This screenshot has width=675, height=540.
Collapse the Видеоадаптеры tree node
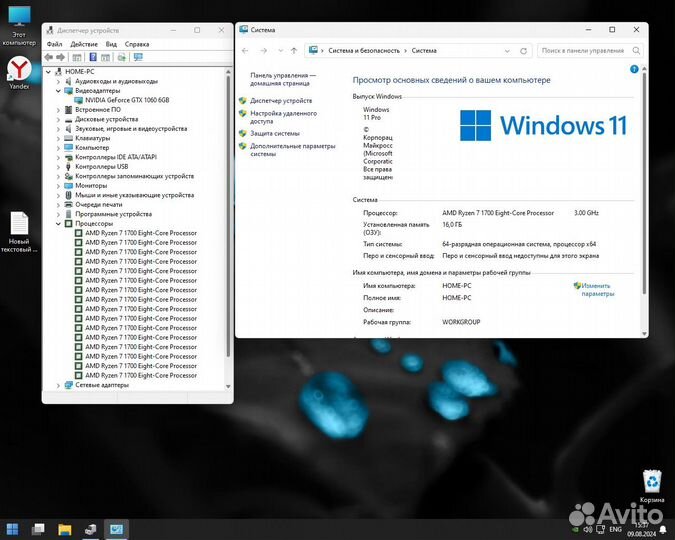click(x=58, y=90)
